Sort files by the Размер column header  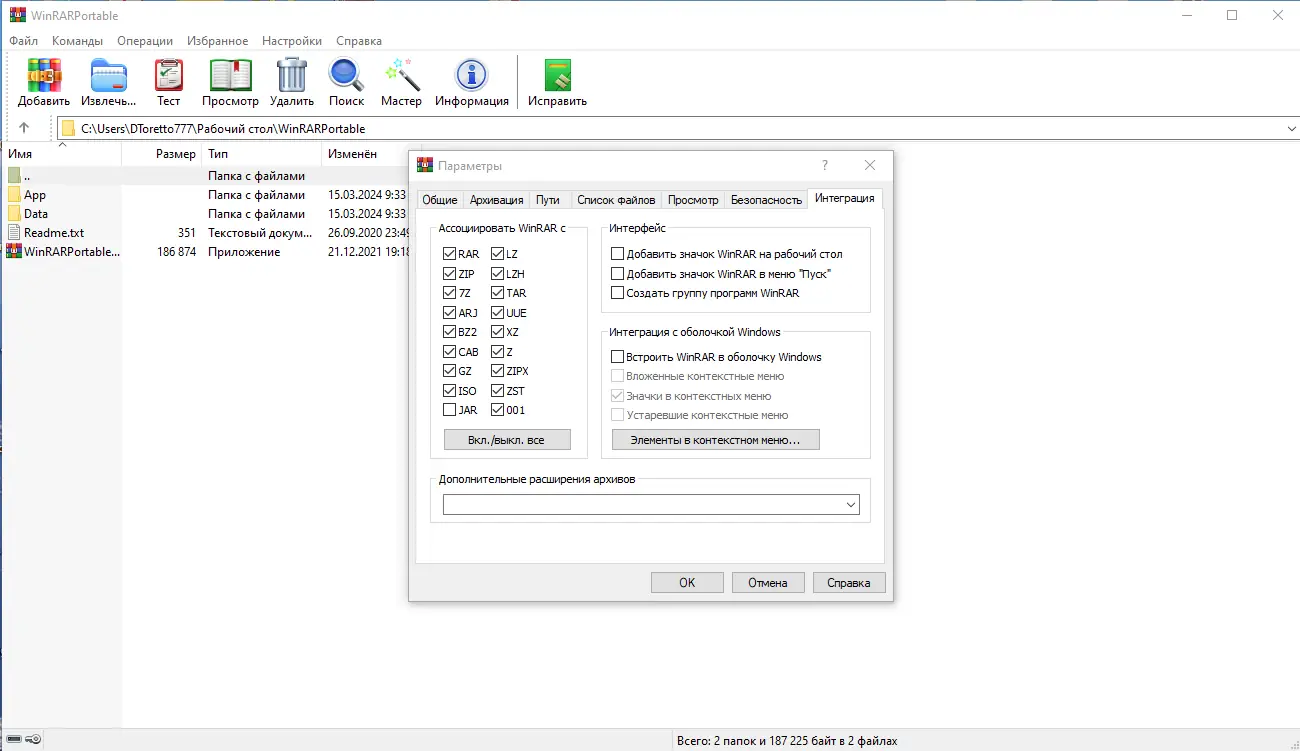point(161,154)
